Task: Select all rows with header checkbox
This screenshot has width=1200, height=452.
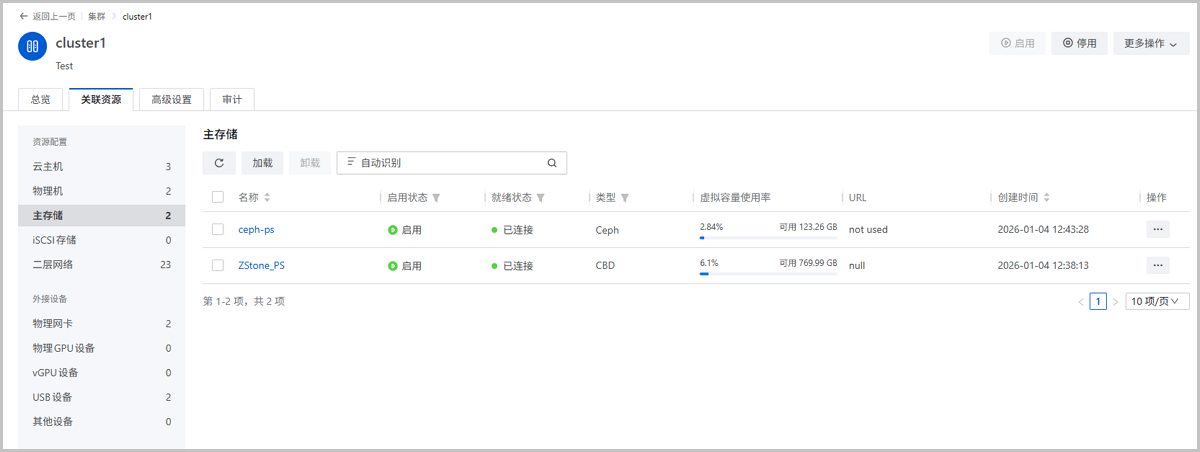Action: pos(218,198)
